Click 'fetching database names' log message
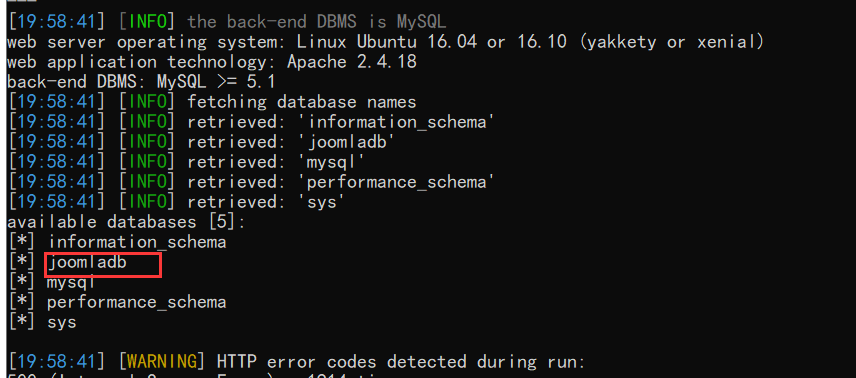The image size is (856, 378). (301, 102)
